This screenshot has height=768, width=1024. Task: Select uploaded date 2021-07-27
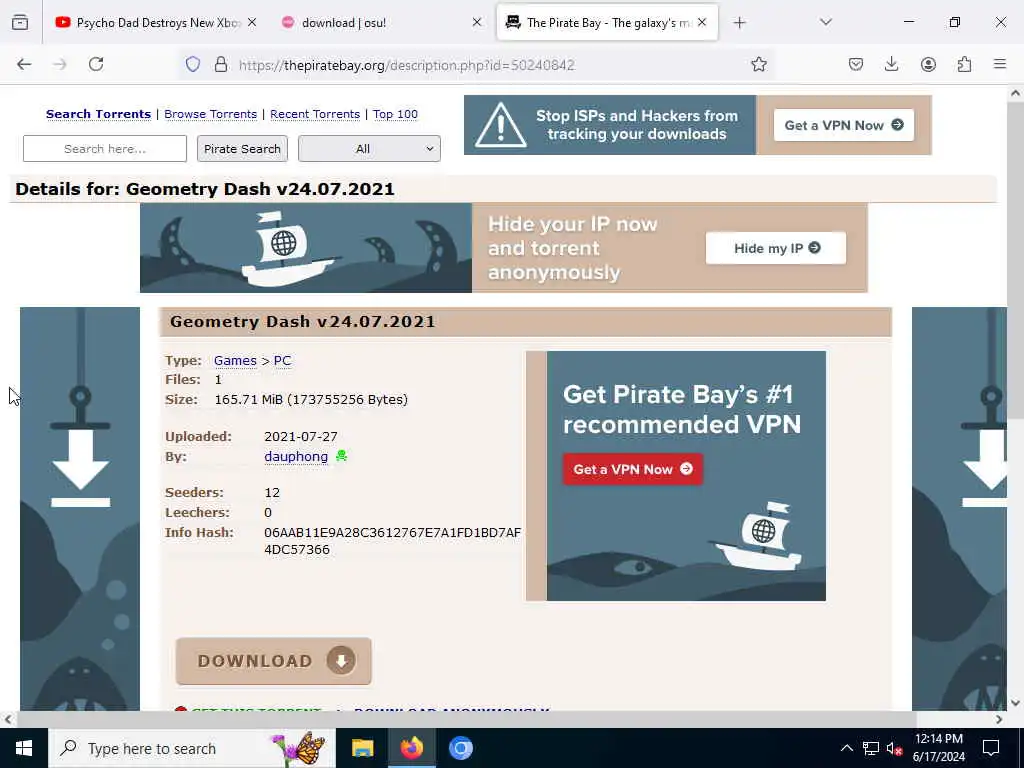pos(300,436)
